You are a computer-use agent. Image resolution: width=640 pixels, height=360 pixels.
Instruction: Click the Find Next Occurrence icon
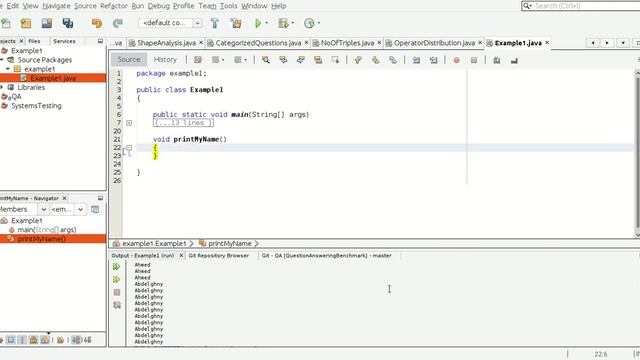[x=300, y=60]
